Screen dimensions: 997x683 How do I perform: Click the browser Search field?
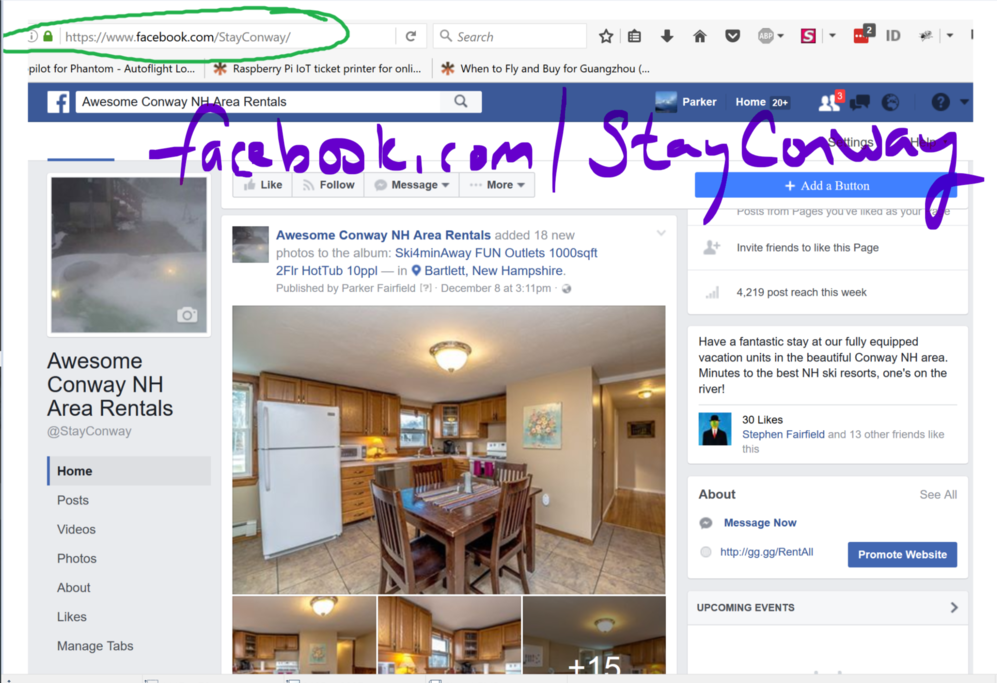510,36
